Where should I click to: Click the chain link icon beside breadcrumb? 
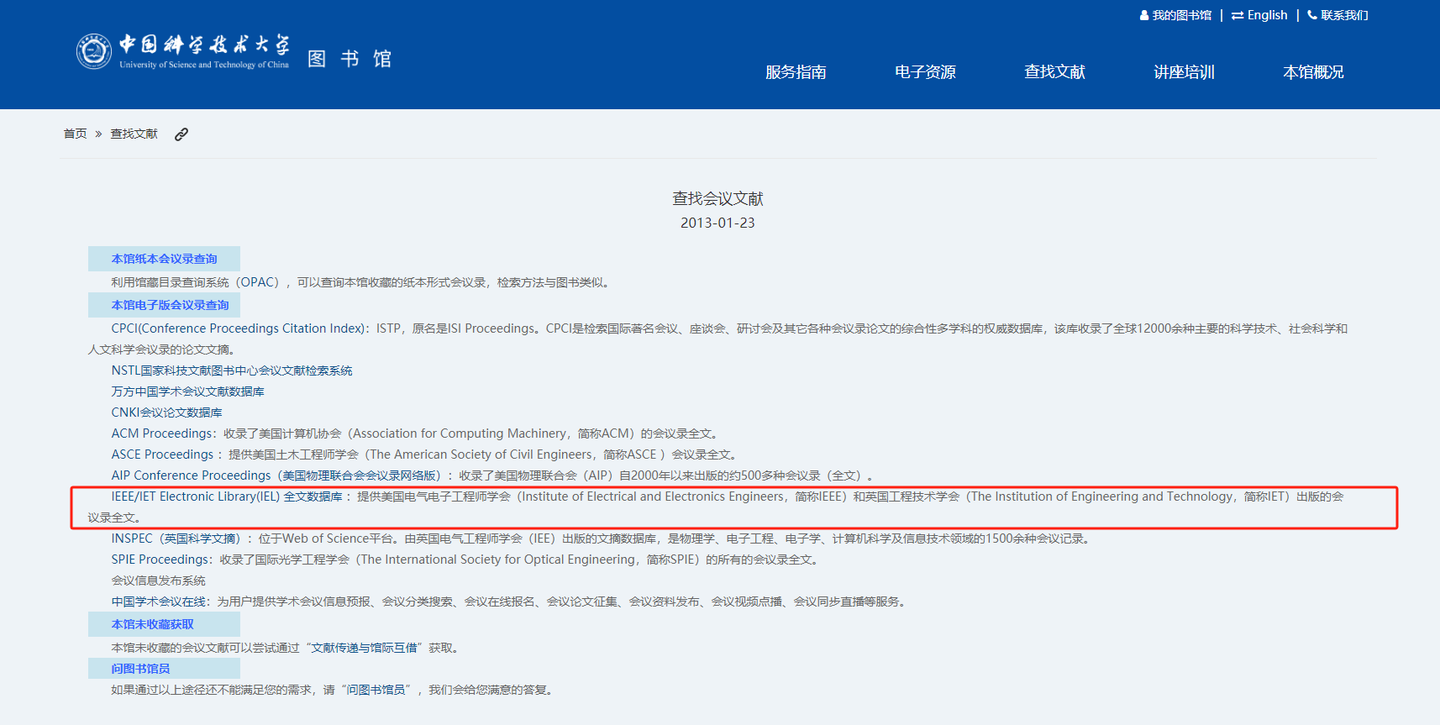click(181, 134)
